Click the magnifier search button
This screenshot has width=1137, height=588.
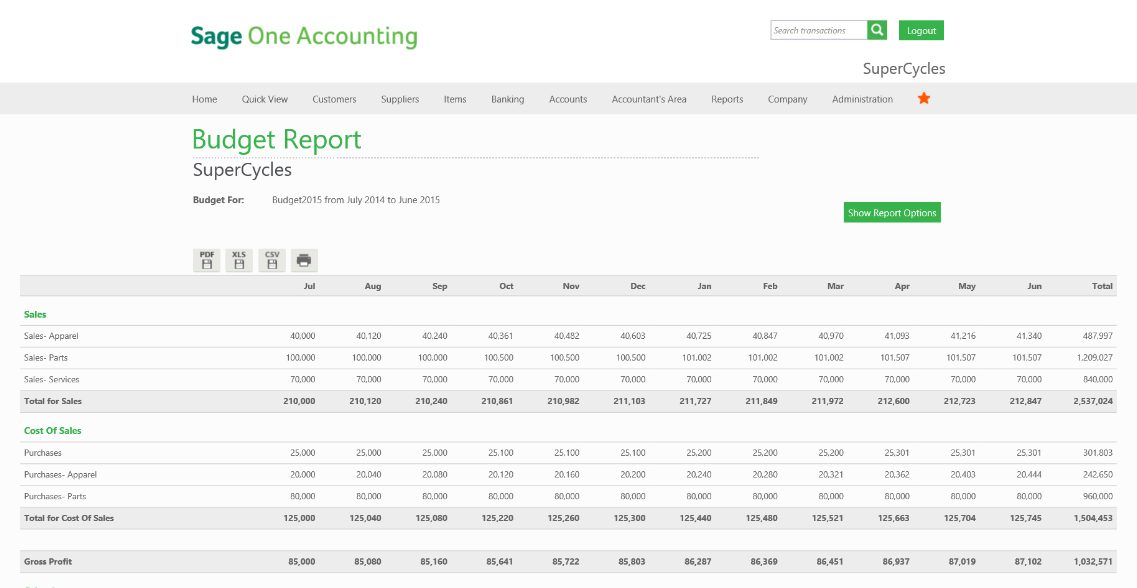877,30
